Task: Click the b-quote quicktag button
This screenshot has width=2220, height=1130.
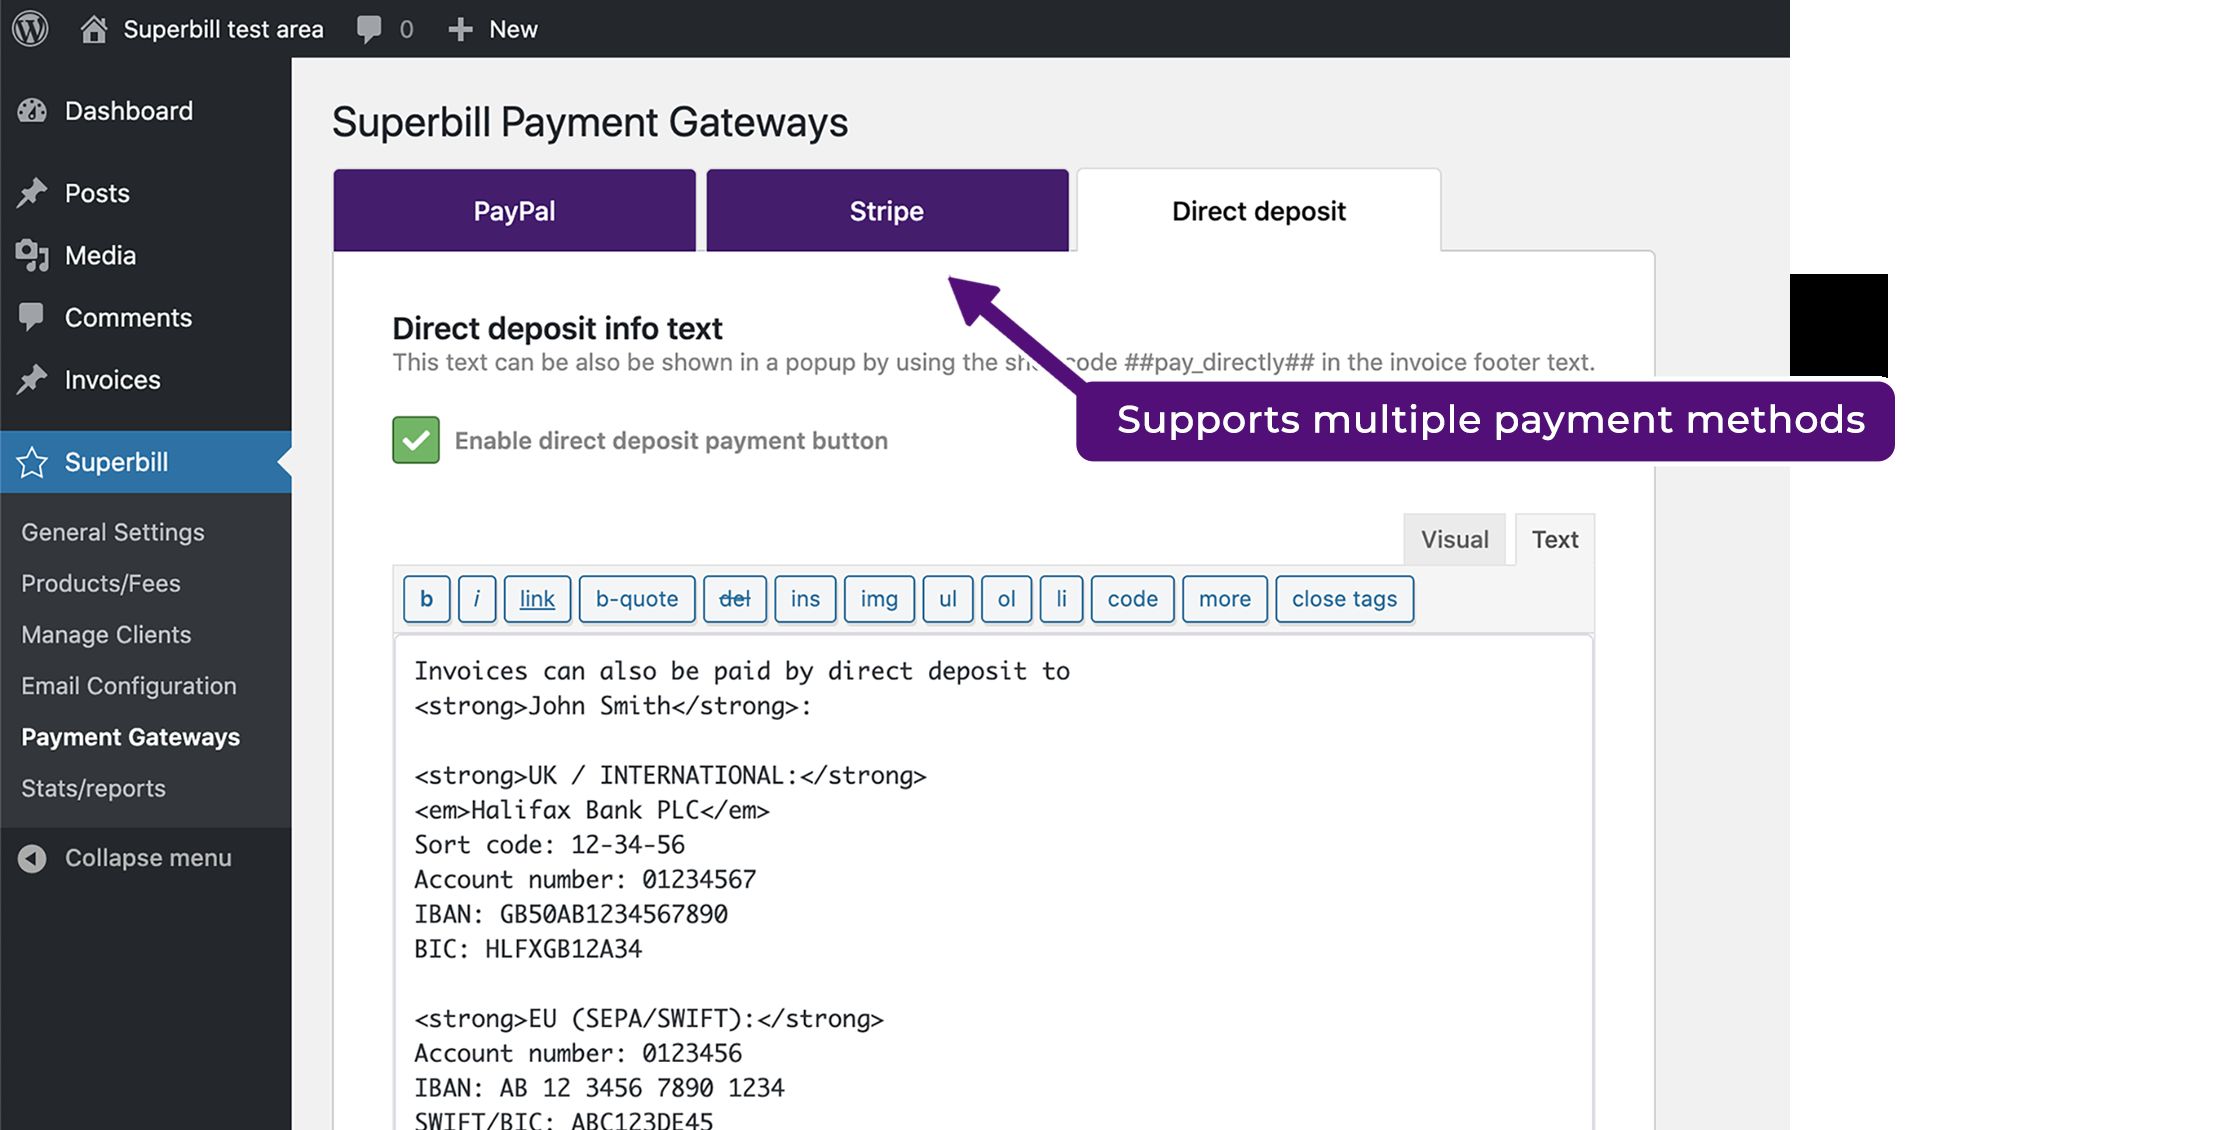Action: 637,599
